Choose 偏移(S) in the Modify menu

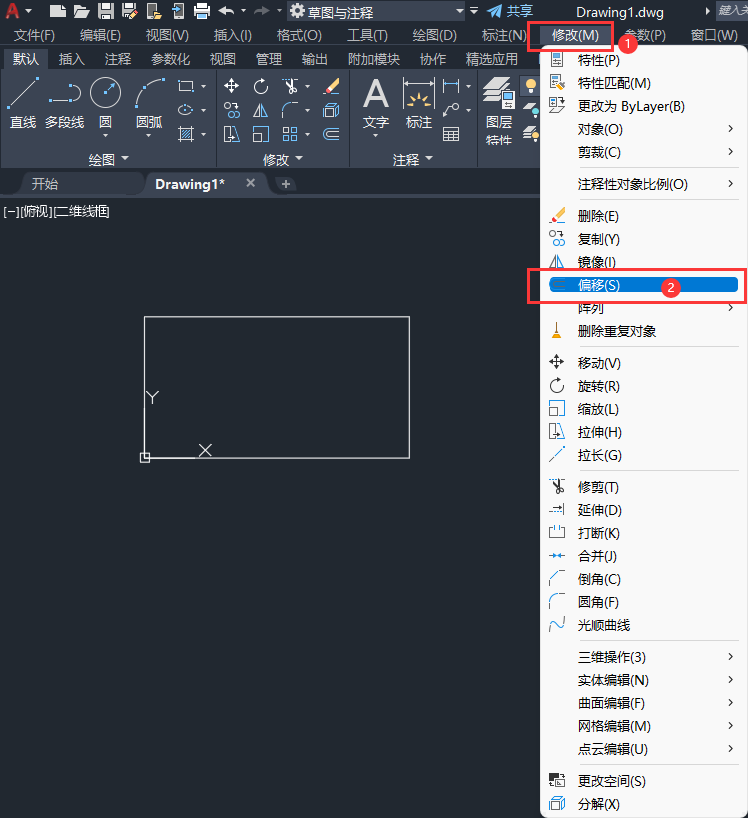[643, 285]
